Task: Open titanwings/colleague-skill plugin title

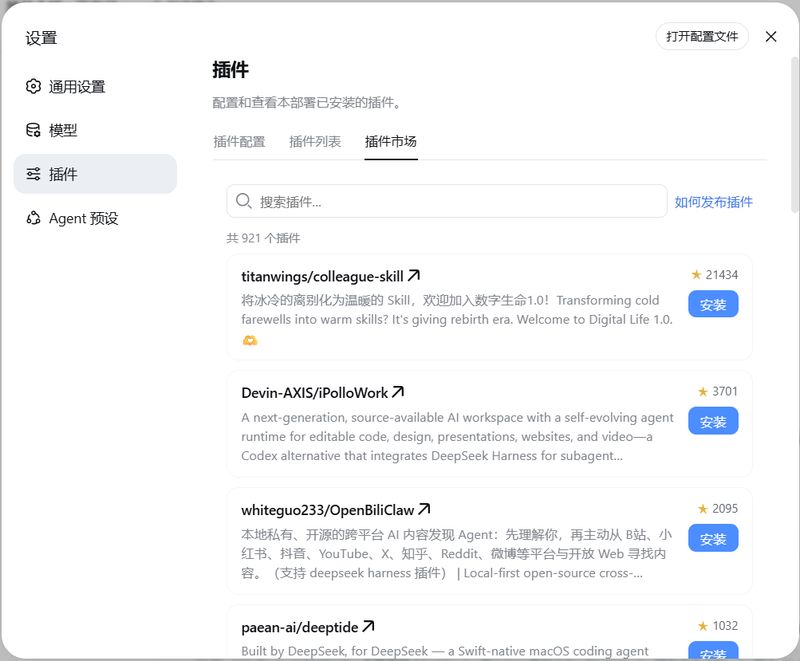Action: [322, 276]
